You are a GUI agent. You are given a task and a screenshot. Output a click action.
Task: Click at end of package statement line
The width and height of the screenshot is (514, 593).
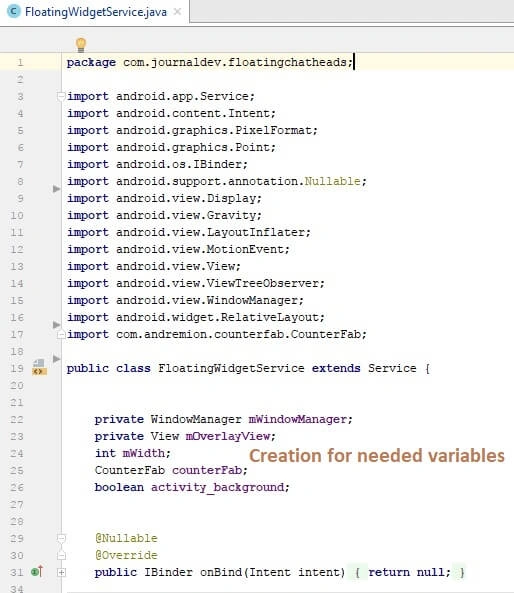pos(354,62)
